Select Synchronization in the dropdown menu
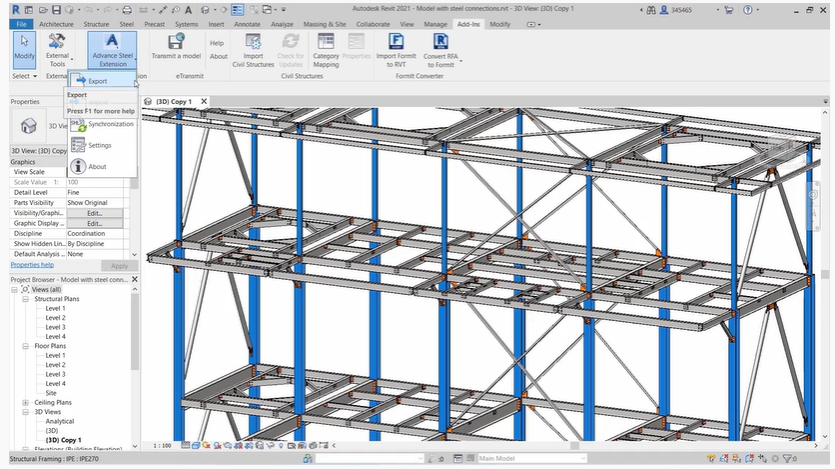Image resolution: width=835 pixels, height=469 pixels. coord(110,124)
